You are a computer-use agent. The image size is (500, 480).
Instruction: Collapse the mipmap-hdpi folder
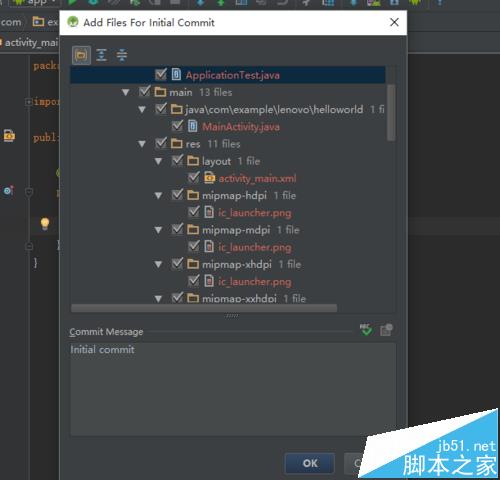[159, 196]
